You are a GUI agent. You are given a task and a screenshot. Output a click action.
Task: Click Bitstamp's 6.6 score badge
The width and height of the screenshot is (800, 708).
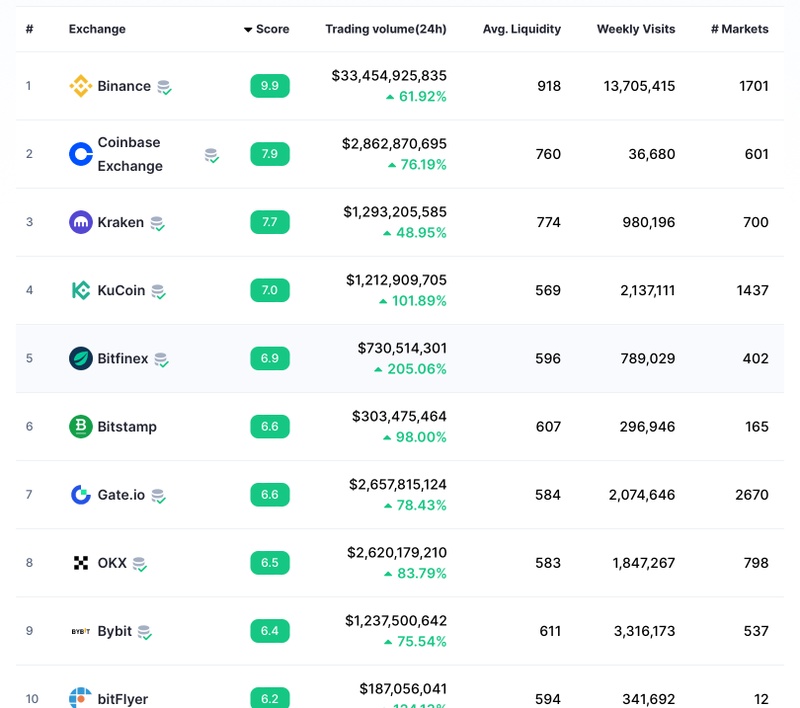coord(270,426)
